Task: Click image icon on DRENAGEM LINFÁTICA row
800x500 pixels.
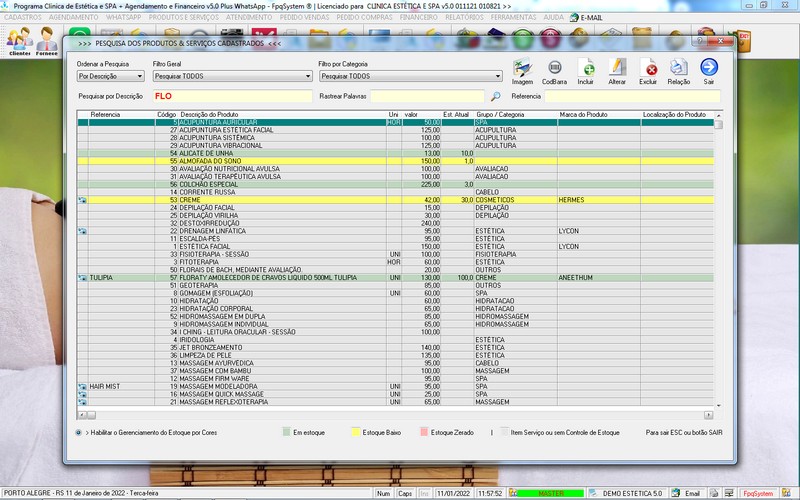Action: [x=82, y=231]
